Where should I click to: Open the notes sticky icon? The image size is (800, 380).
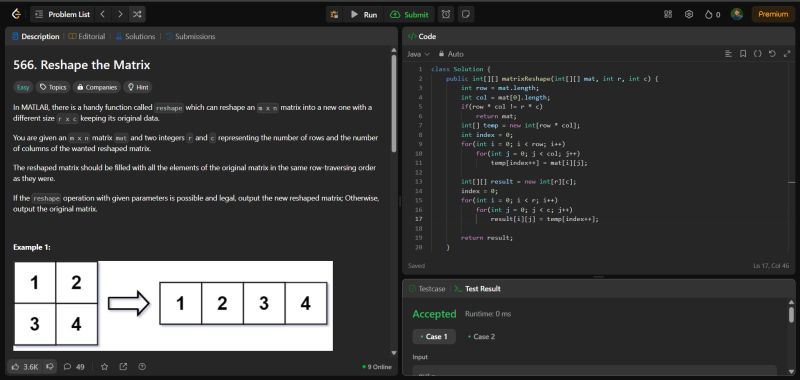point(465,15)
